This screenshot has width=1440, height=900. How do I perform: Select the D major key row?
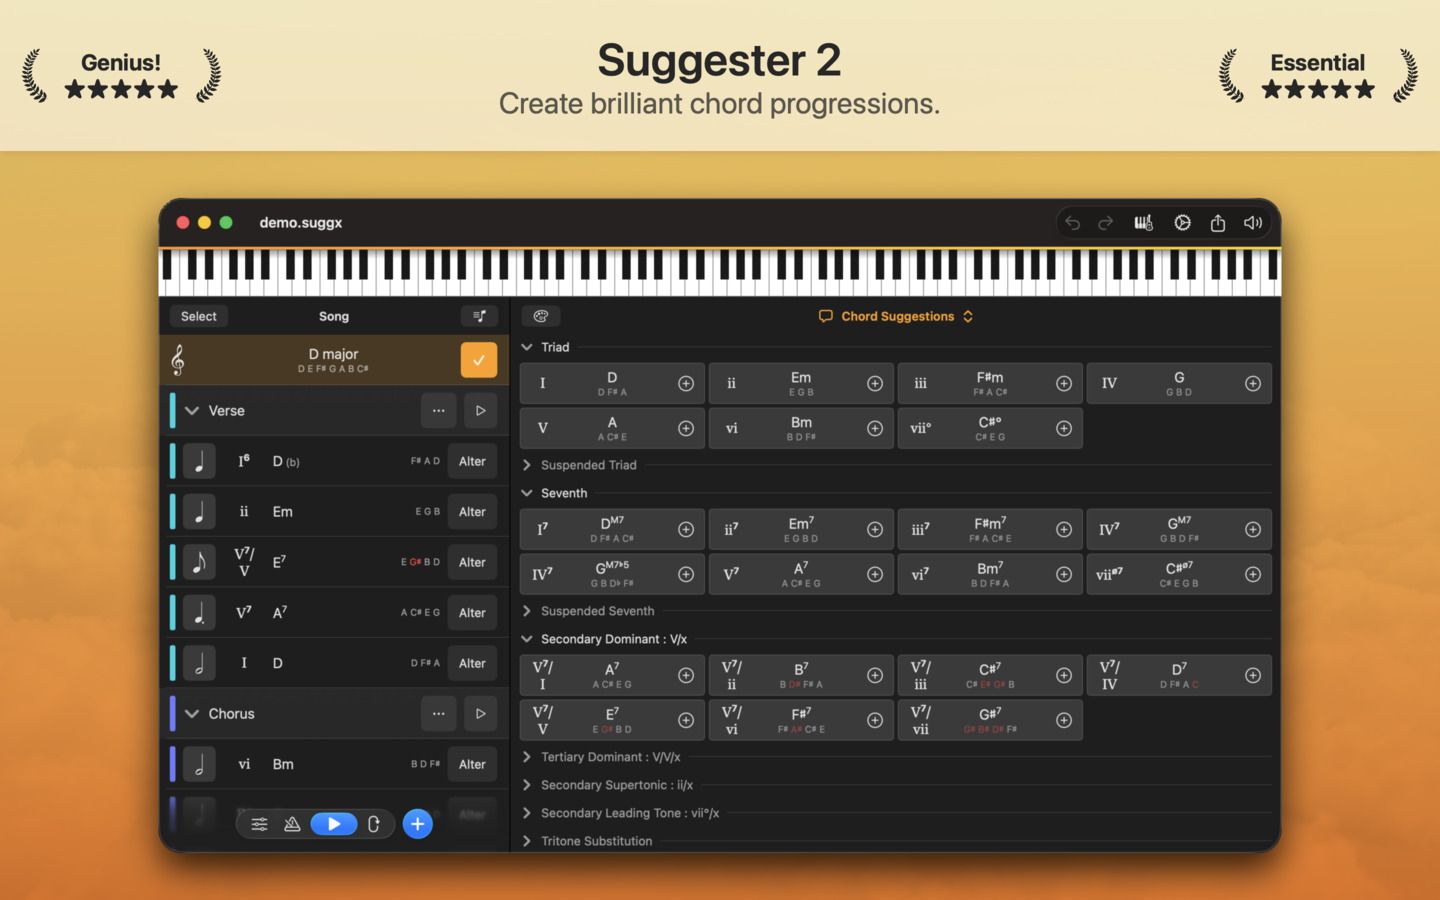[334, 360]
